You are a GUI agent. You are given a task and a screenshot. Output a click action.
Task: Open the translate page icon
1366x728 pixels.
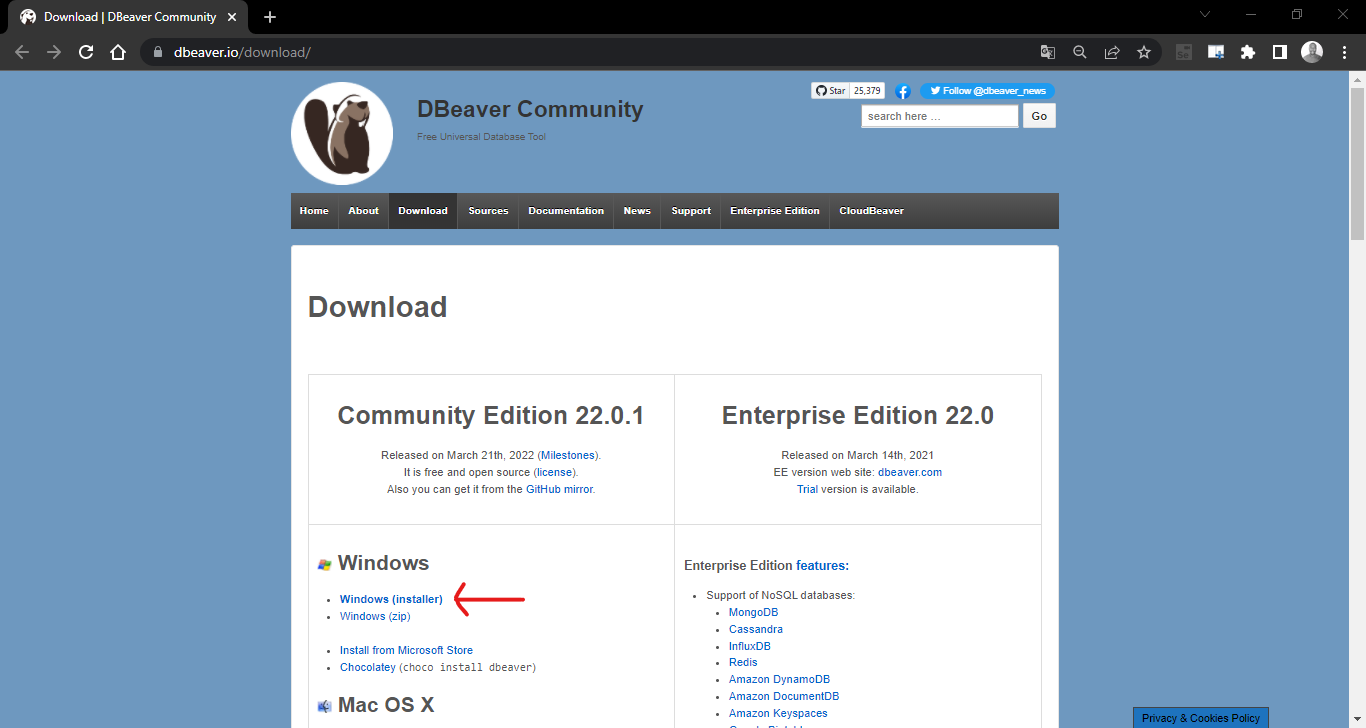point(1047,52)
